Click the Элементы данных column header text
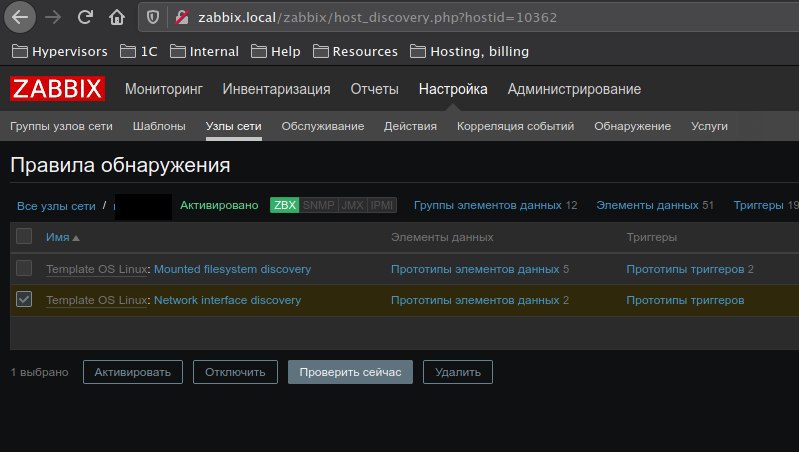 [x=442, y=237]
